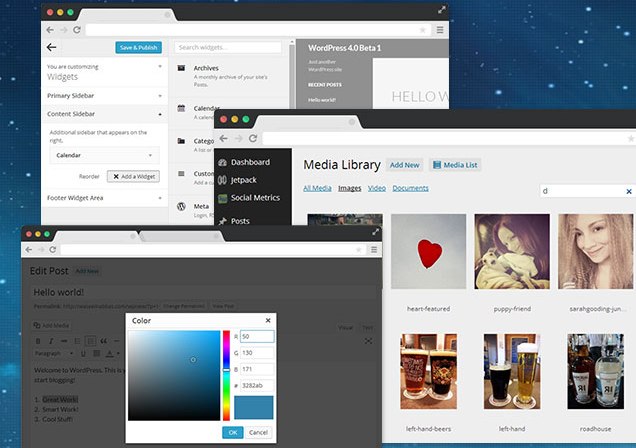Focus the Search widgets field
636x448 pixels.
[228, 47]
